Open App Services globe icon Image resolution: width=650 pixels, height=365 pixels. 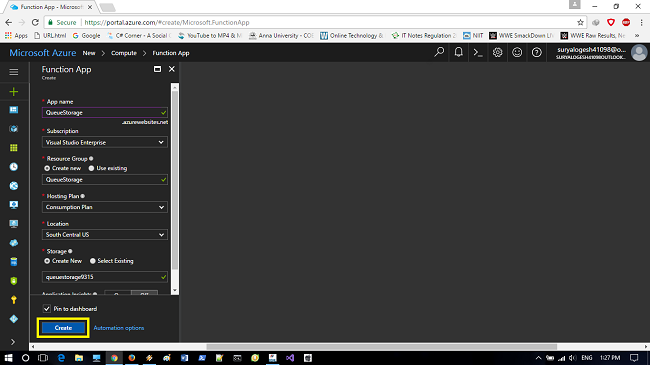click(14, 186)
